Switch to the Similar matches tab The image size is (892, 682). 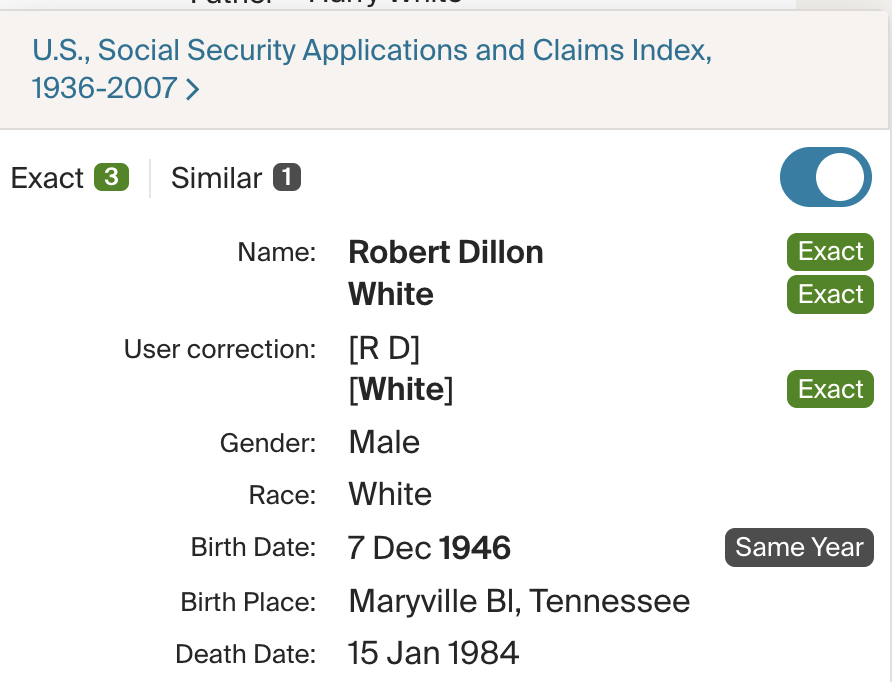pyautogui.click(x=217, y=178)
